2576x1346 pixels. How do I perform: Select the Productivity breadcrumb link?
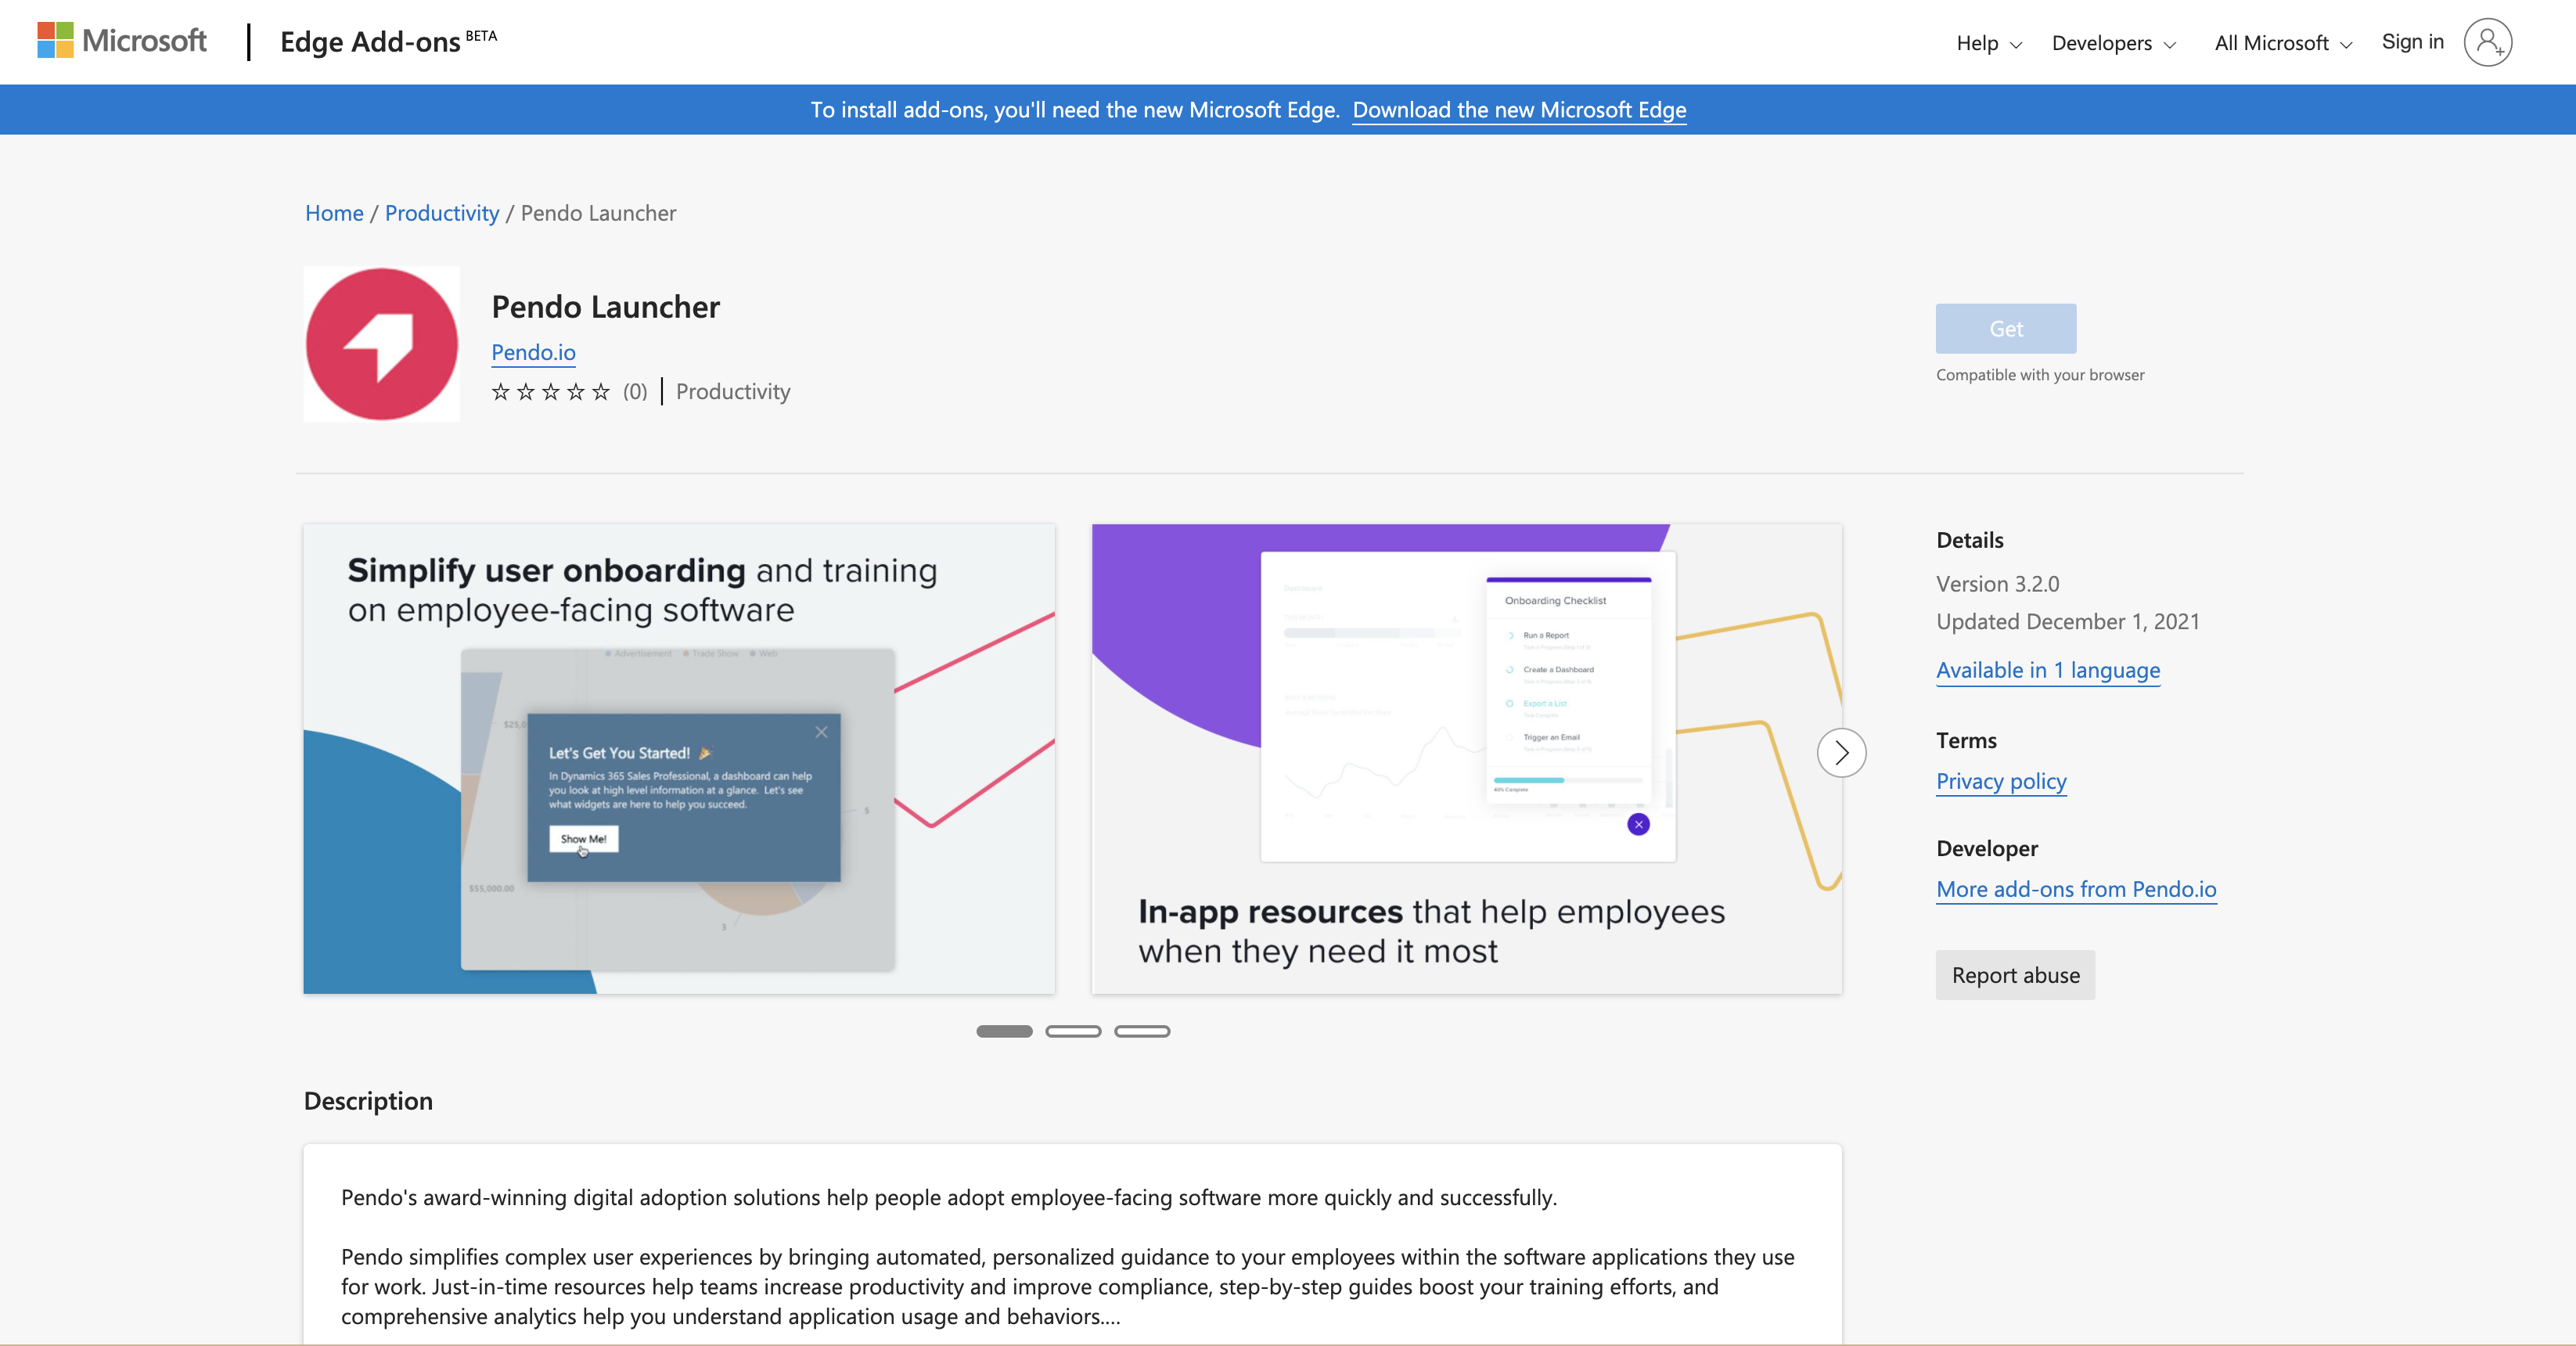click(x=441, y=213)
